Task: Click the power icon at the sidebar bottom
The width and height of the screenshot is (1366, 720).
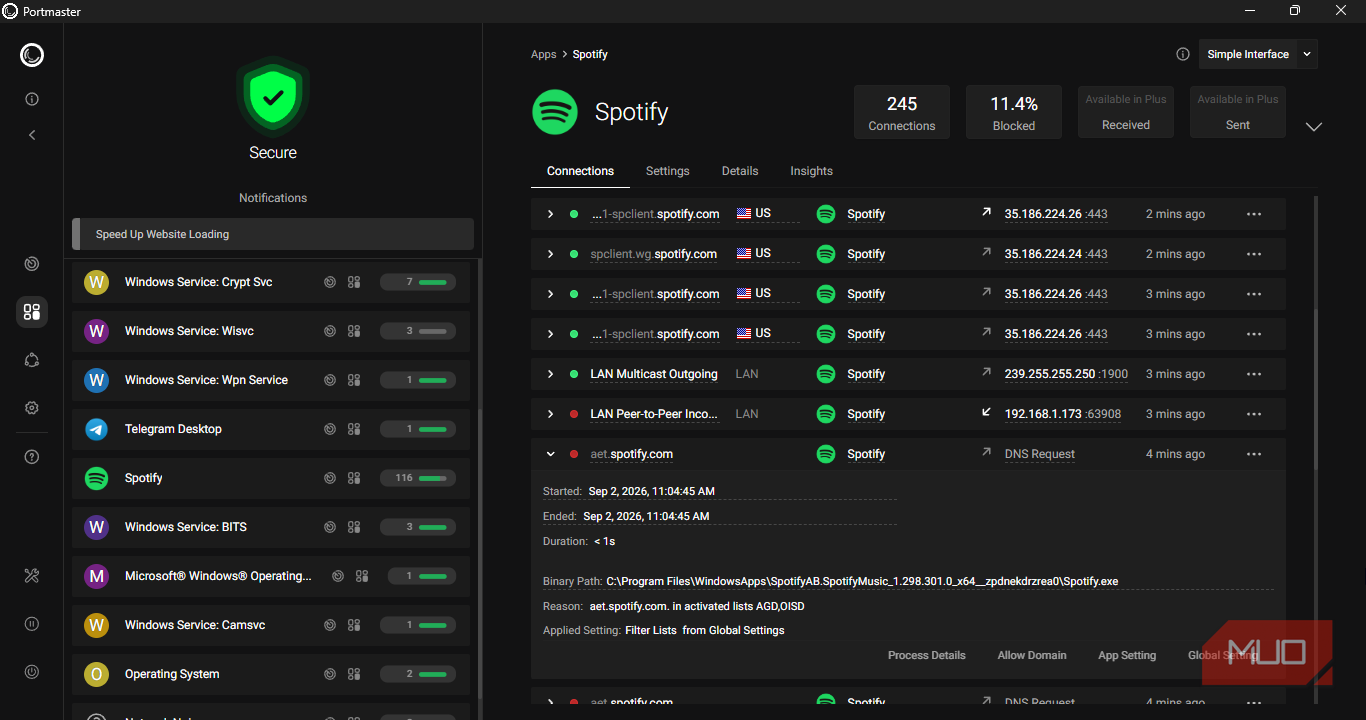Action: coord(32,672)
